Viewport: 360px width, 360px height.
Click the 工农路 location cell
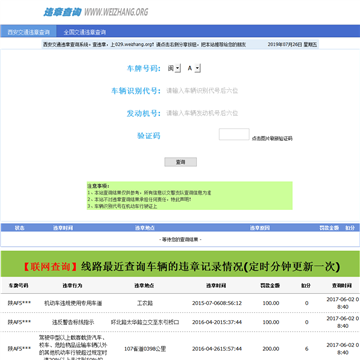tap(145, 303)
